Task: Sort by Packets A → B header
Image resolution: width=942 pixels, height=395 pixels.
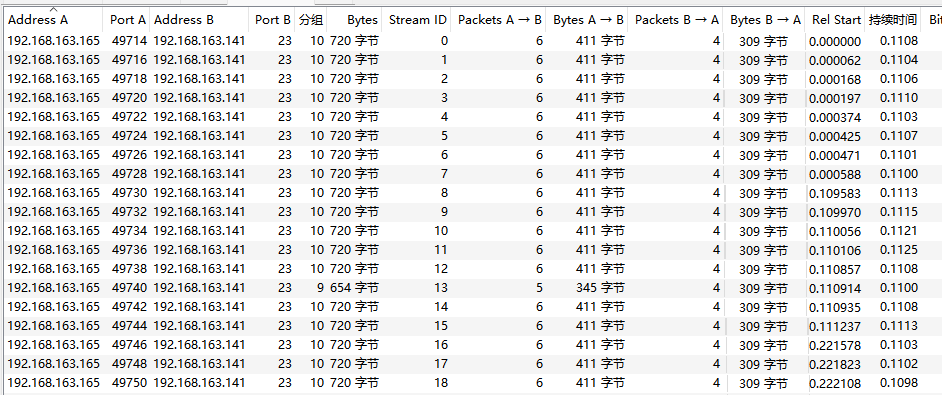Action: pyautogui.click(x=499, y=19)
